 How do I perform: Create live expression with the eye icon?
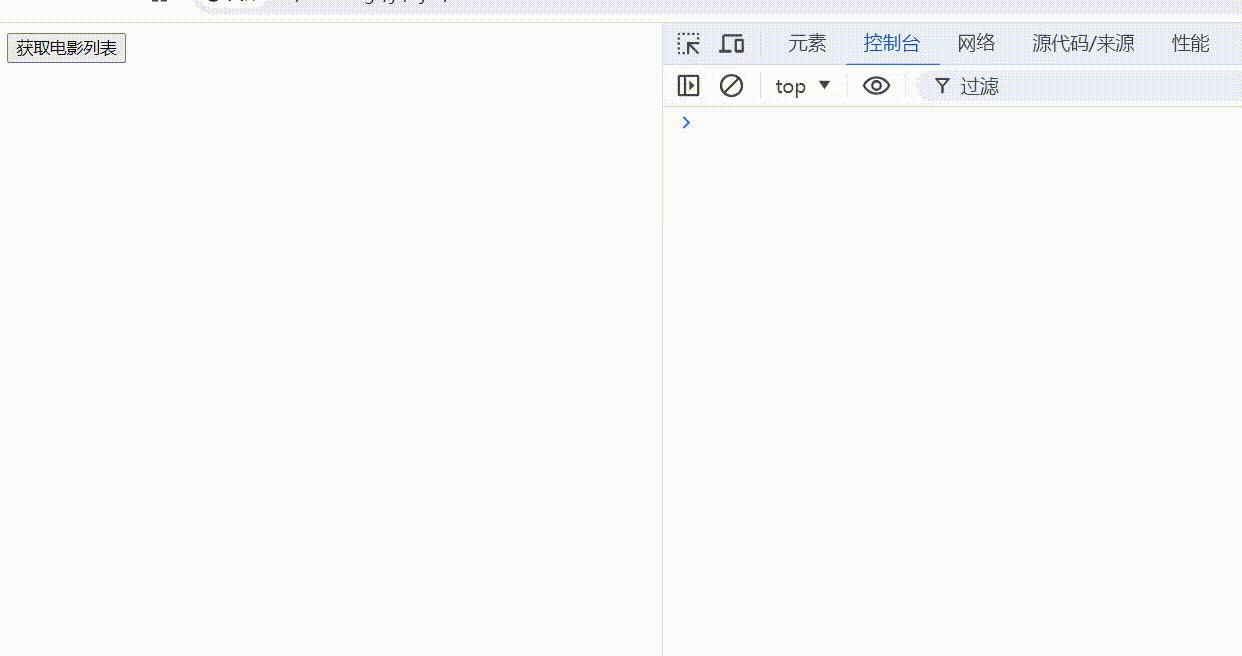tap(876, 86)
